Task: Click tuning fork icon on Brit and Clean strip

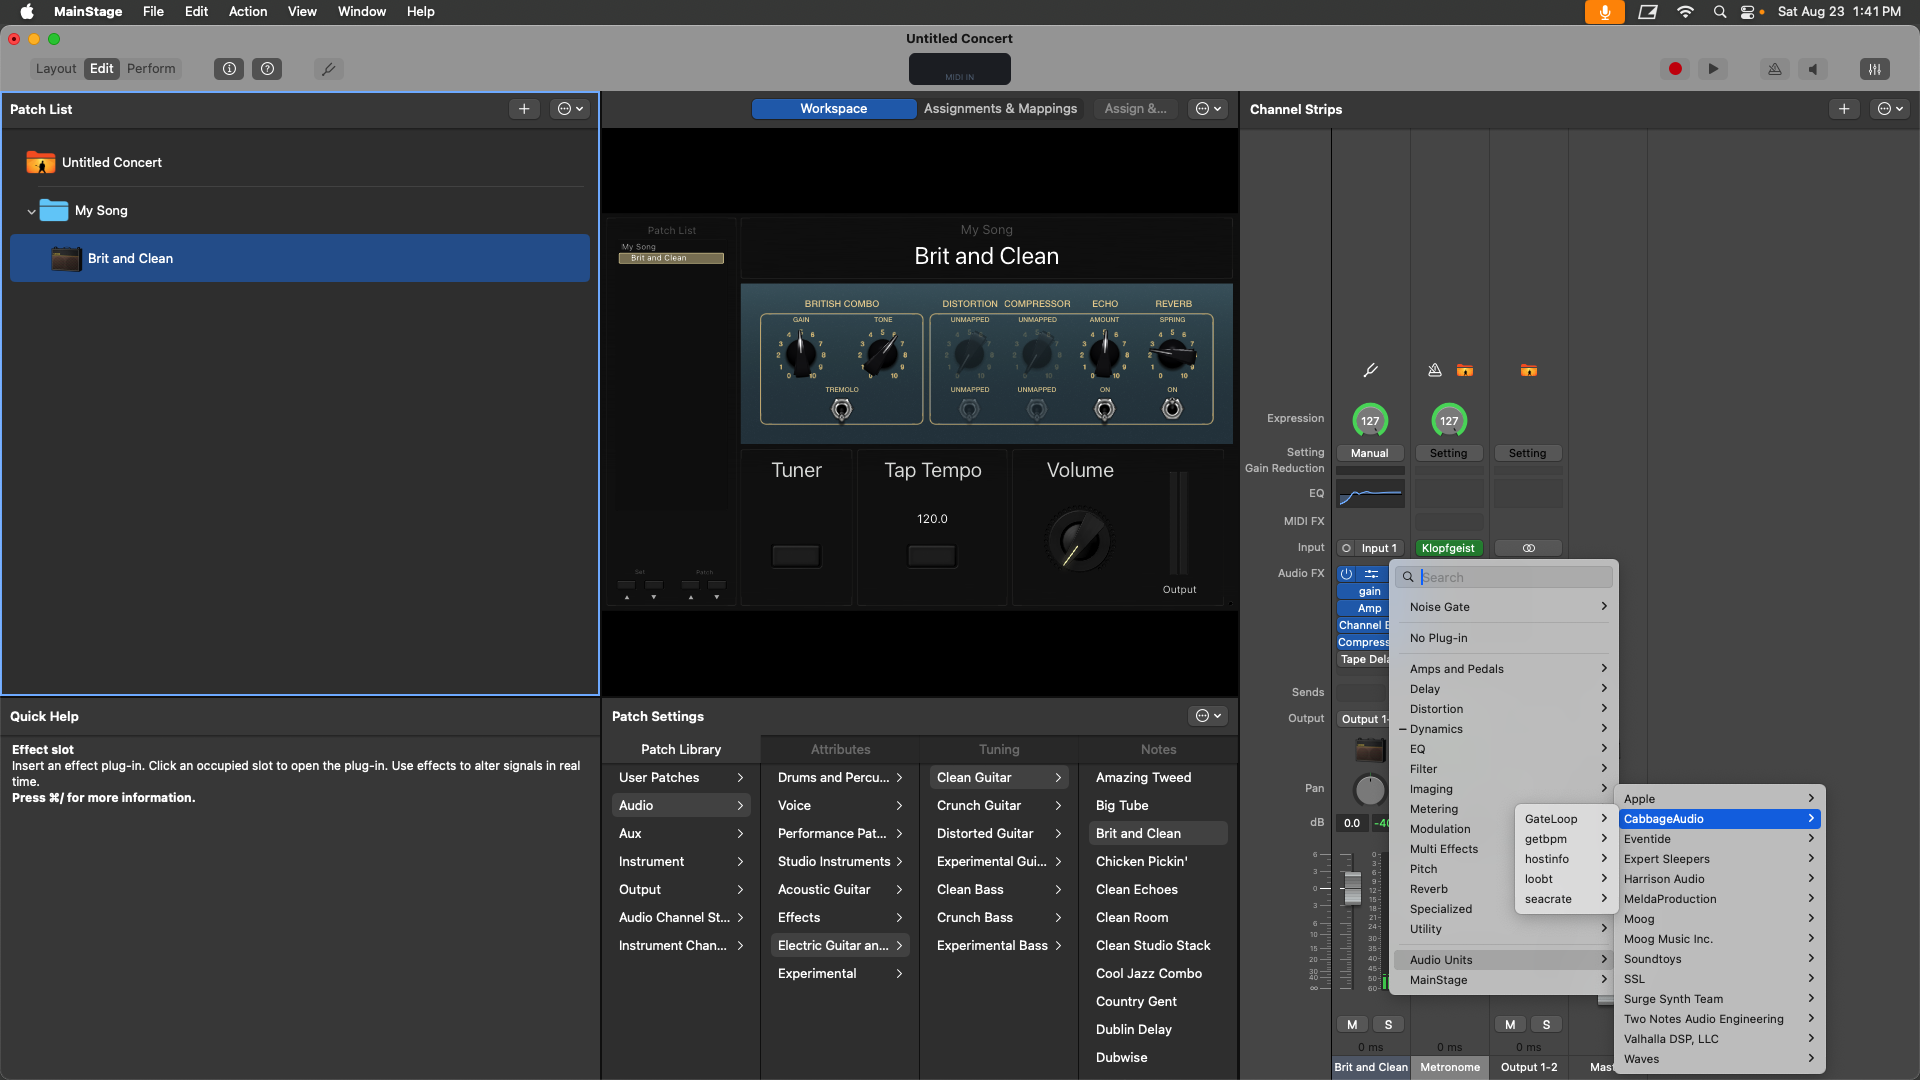Action: 1370,371
